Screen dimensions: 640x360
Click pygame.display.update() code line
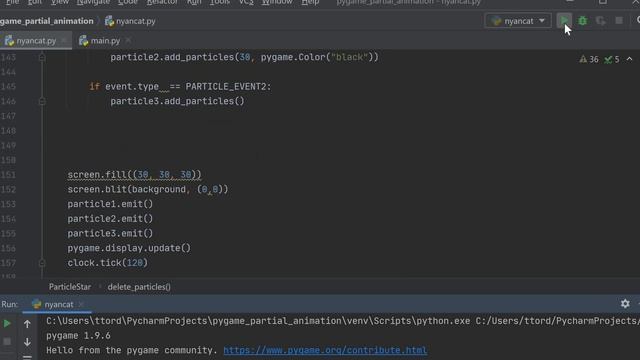(129, 248)
